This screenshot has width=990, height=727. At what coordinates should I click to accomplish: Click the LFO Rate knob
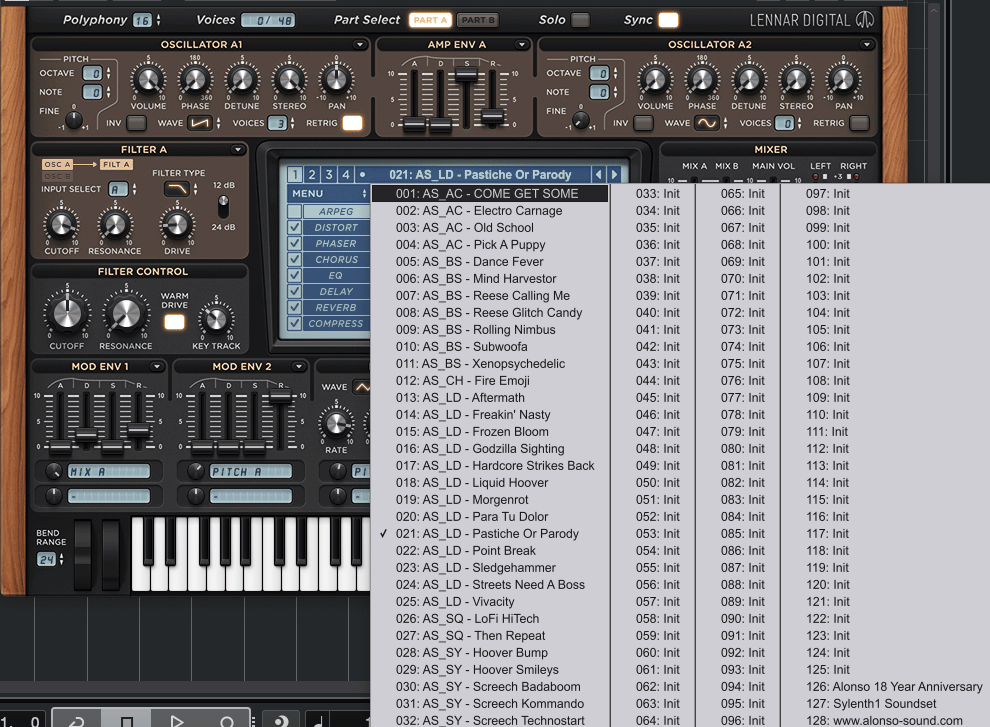(x=336, y=423)
